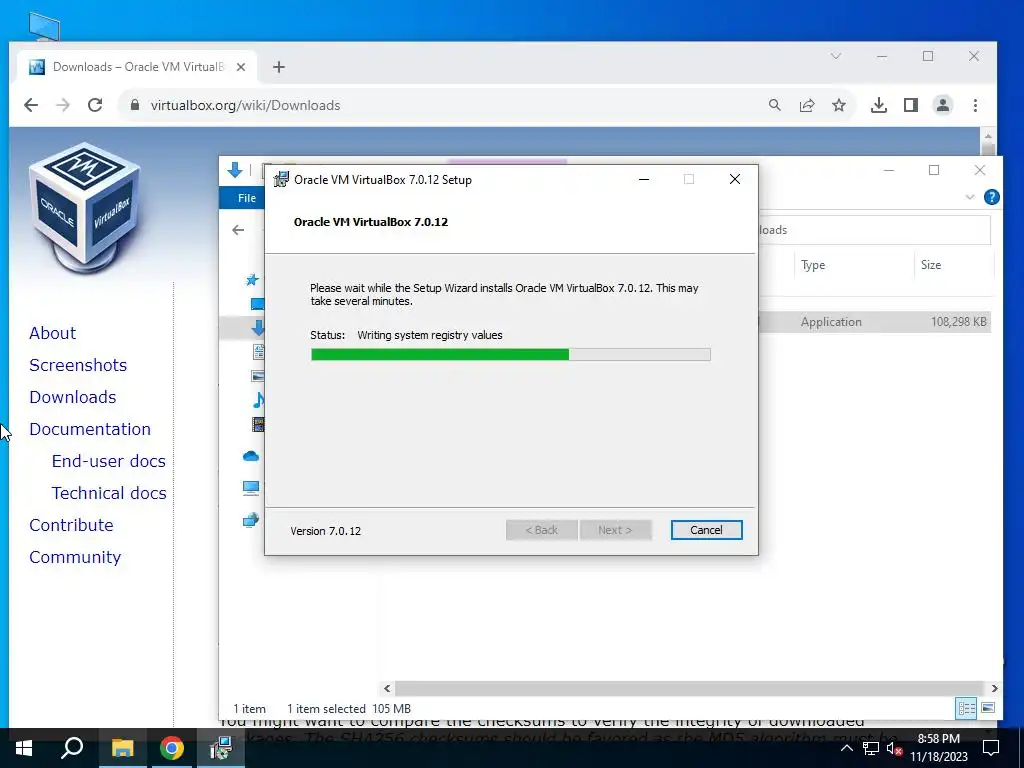Click the VirtualBox installer taskbar icon
The image size is (1024, 768).
[221, 748]
